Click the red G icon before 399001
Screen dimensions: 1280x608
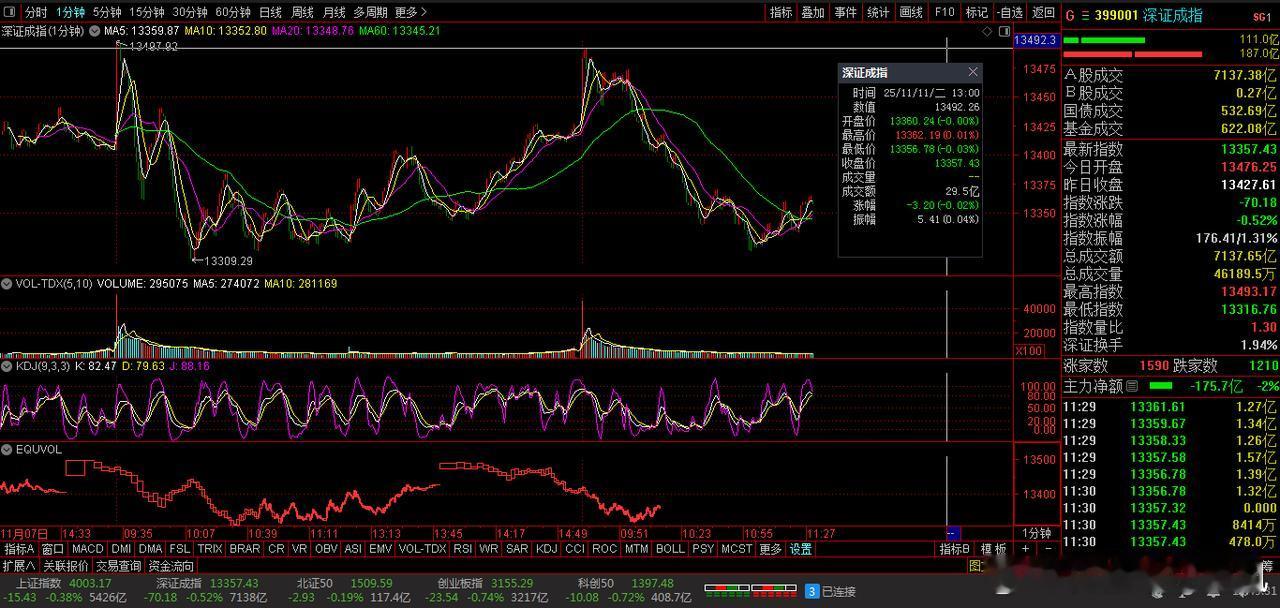1069,15
